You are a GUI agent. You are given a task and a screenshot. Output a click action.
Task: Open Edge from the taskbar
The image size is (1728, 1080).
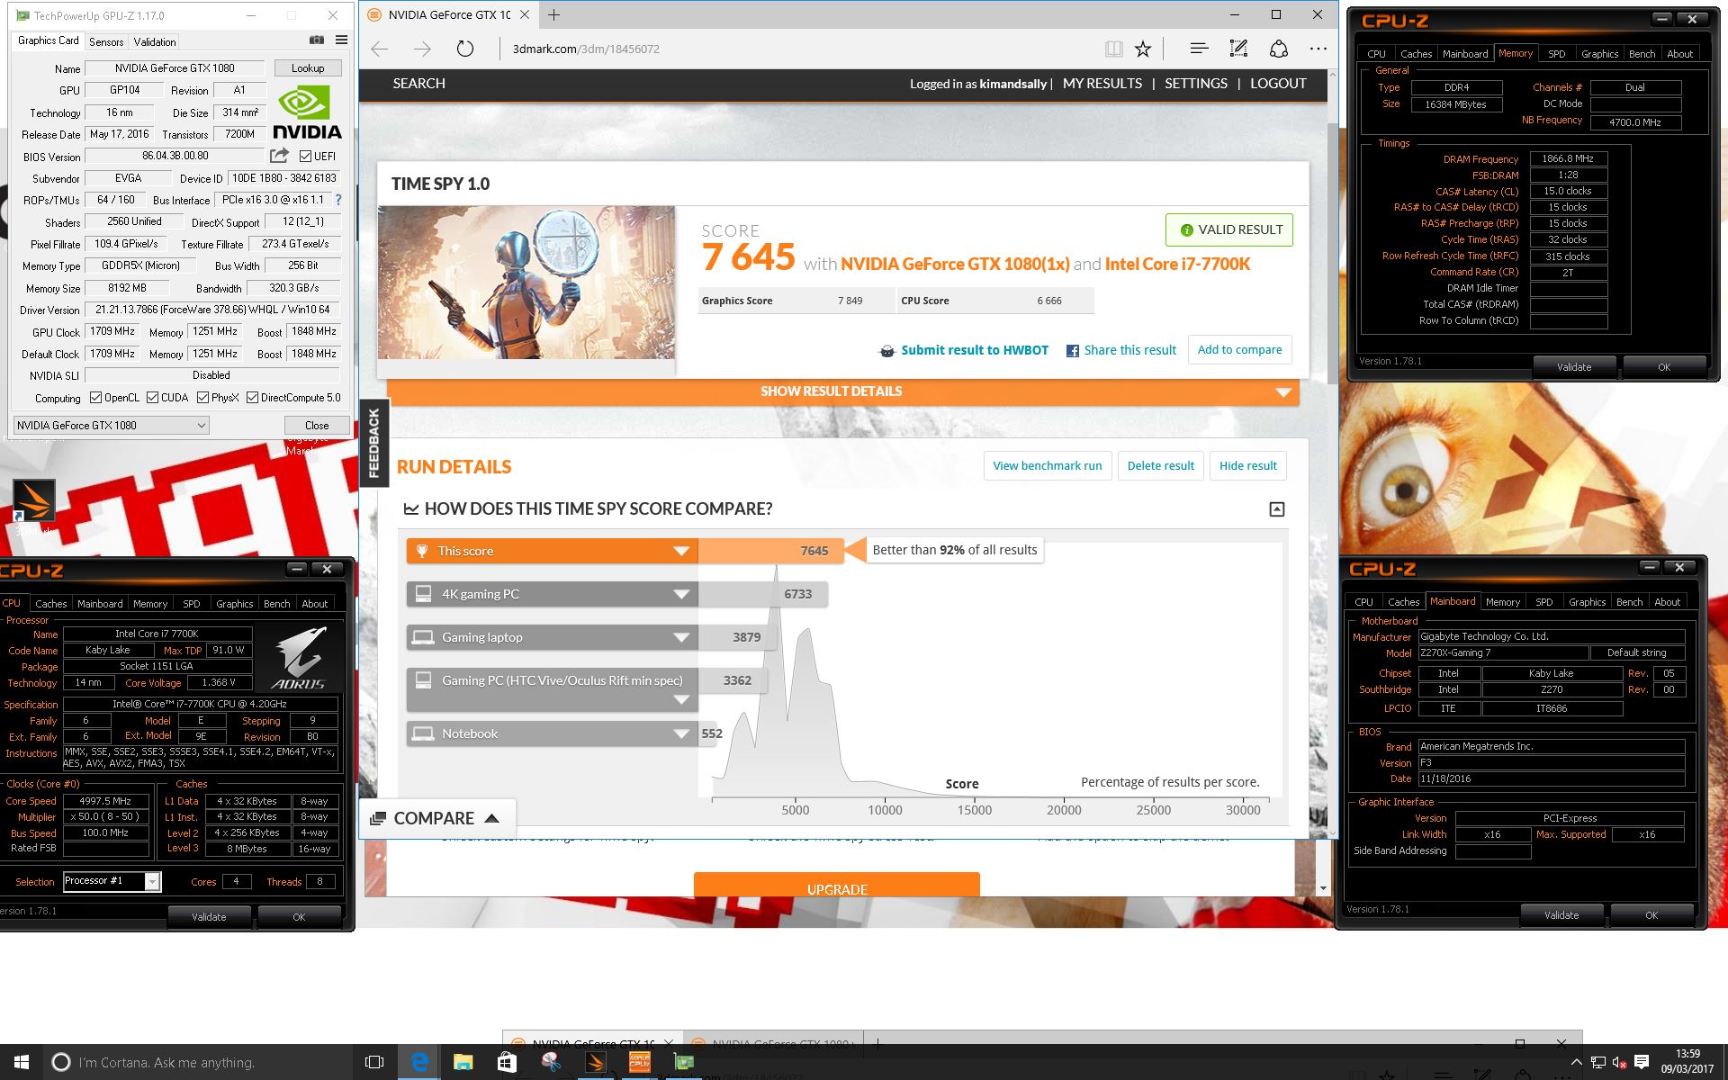pos(420,1062)
